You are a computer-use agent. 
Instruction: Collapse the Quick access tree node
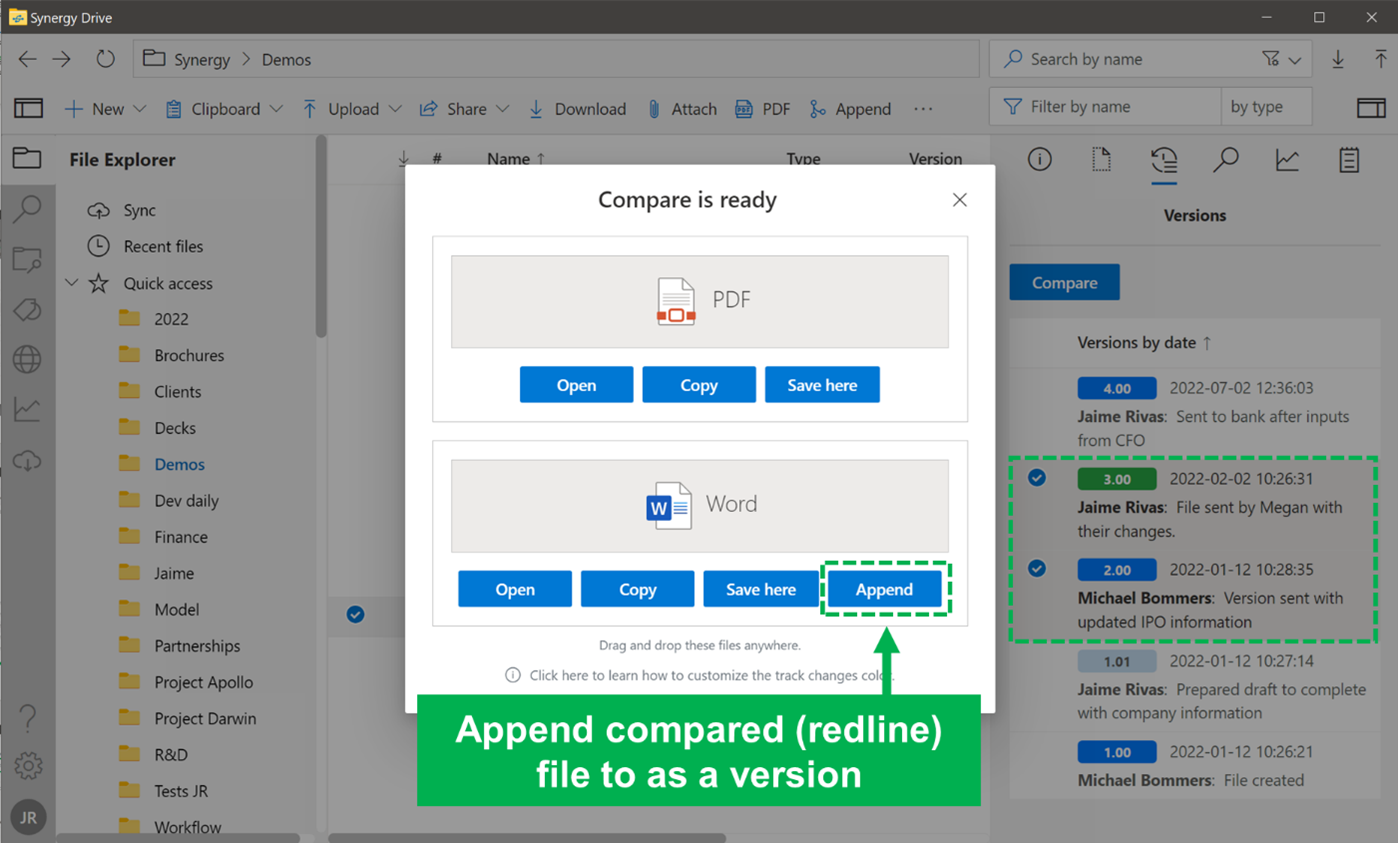coord(71,283)
